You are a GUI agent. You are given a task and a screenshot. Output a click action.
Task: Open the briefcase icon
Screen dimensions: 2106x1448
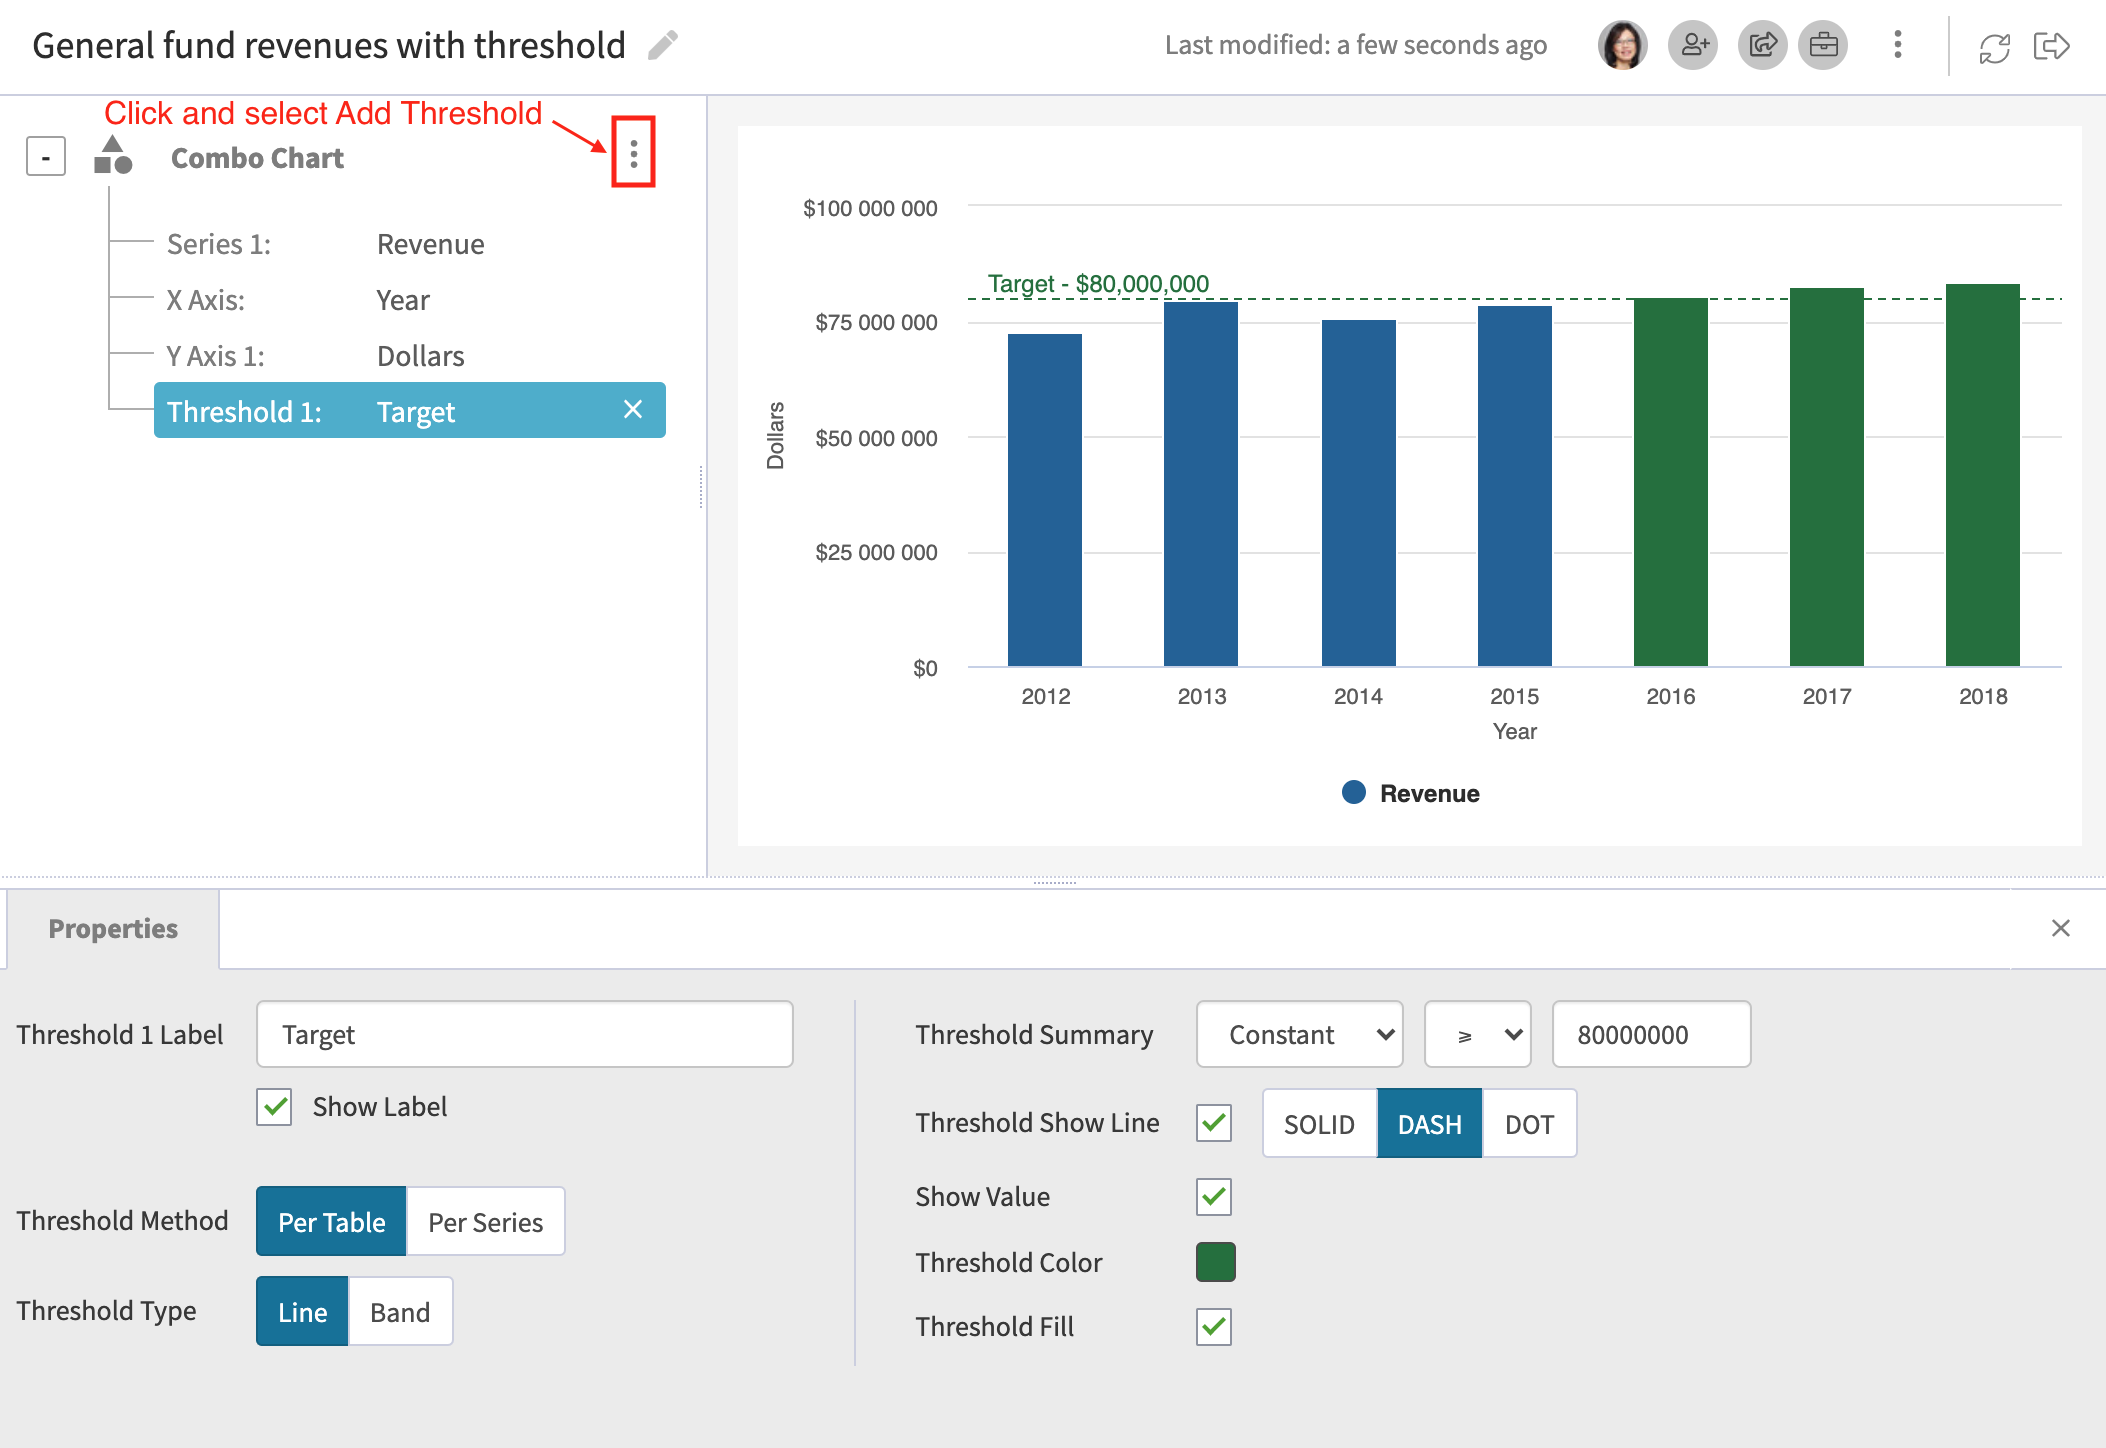click(1823, 45)
